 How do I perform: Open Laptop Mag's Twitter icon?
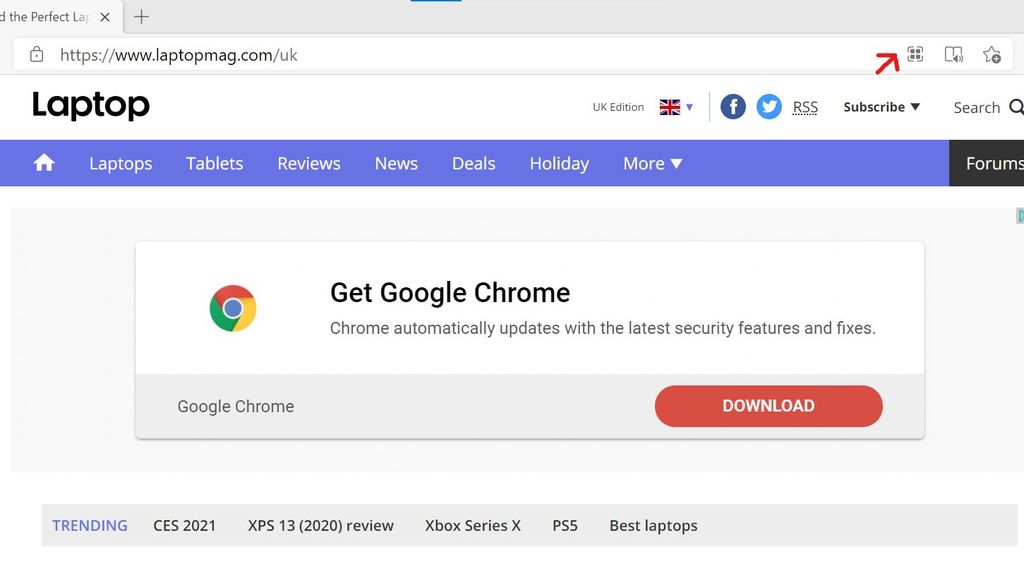click(768, 106)
